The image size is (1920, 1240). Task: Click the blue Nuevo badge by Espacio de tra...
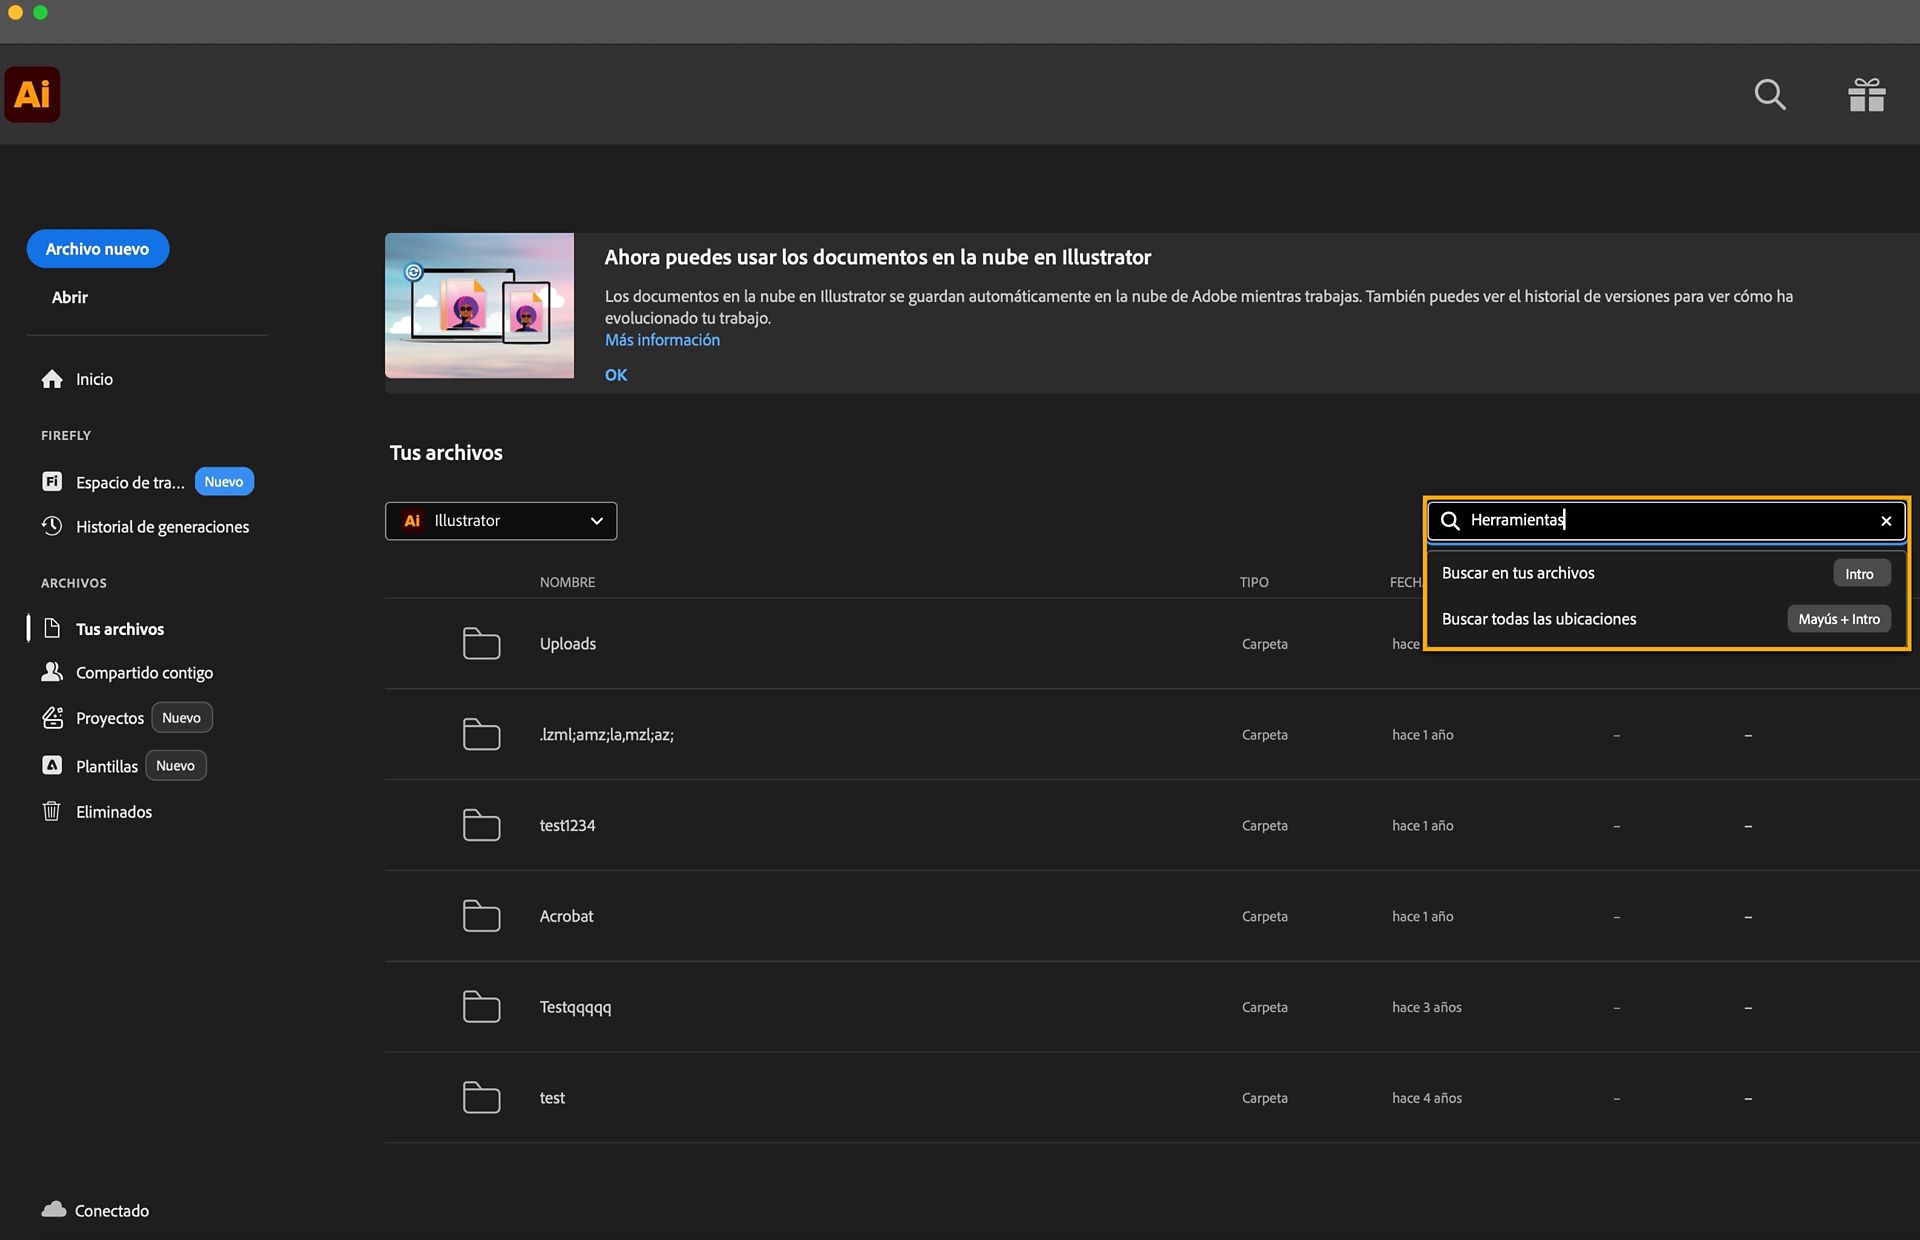[x=224, y=482]
